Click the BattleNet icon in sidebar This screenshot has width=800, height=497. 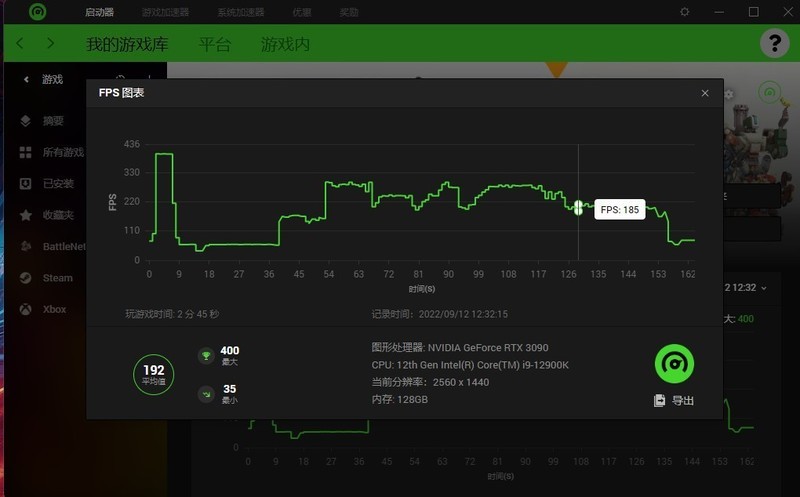(x=26, y=246)
